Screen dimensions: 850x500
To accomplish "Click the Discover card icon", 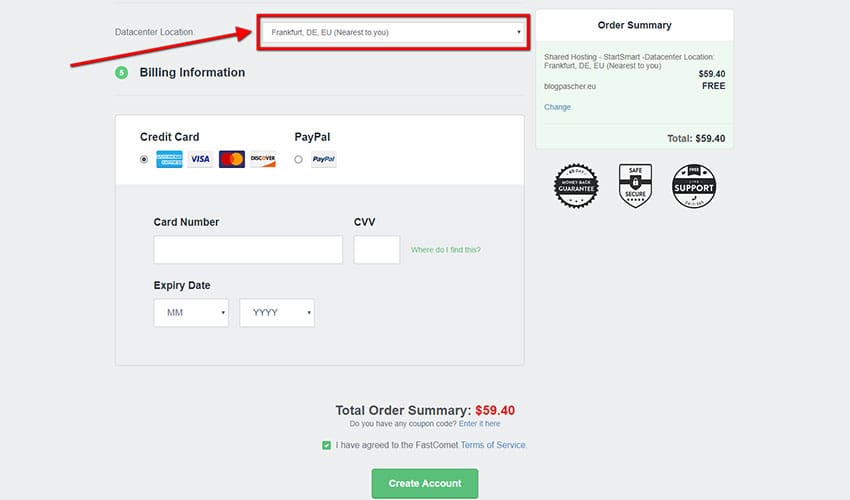I will tap(263, 159).
